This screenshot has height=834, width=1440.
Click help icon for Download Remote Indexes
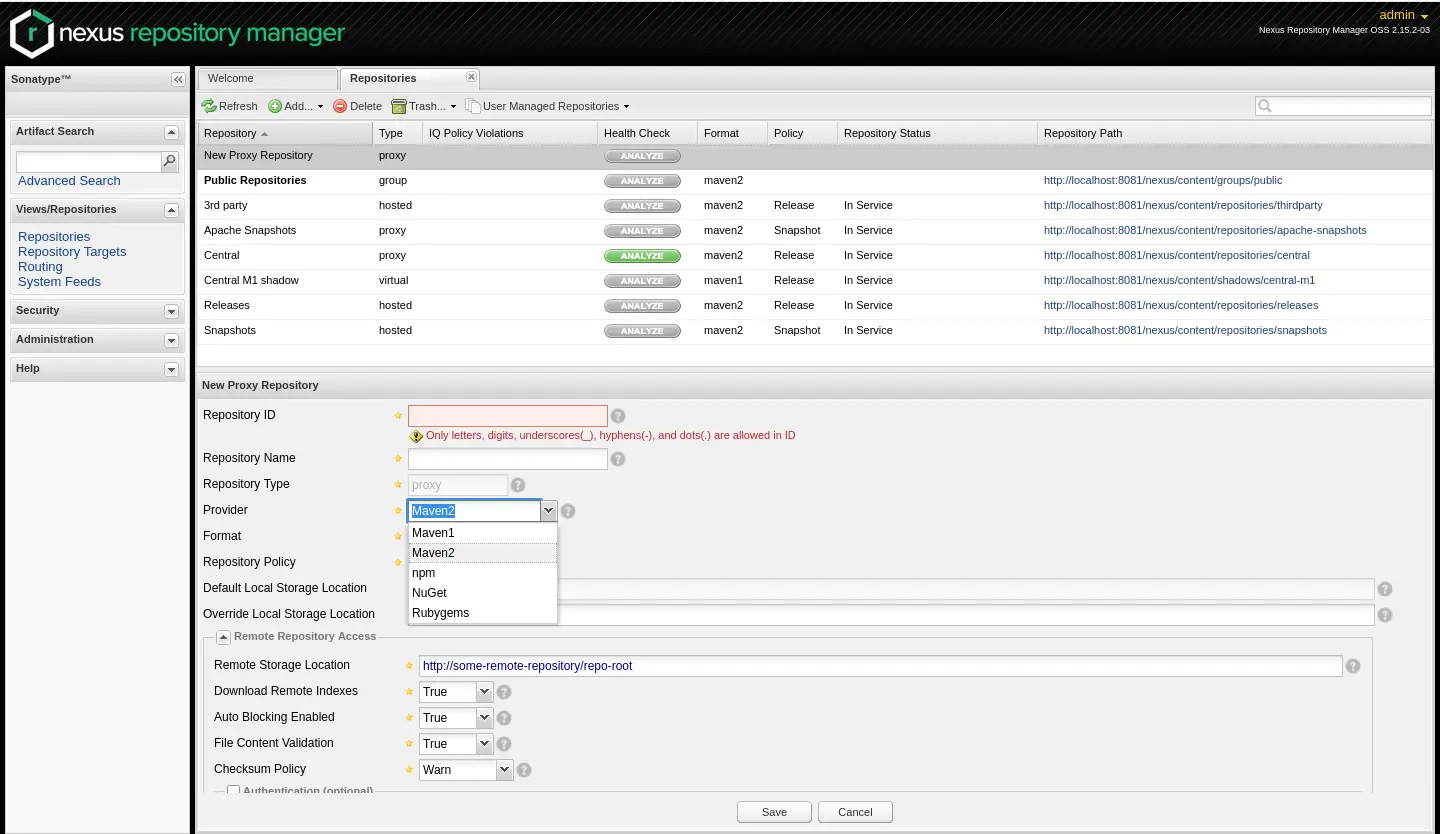pyautogui.click(x=504, y=692)
